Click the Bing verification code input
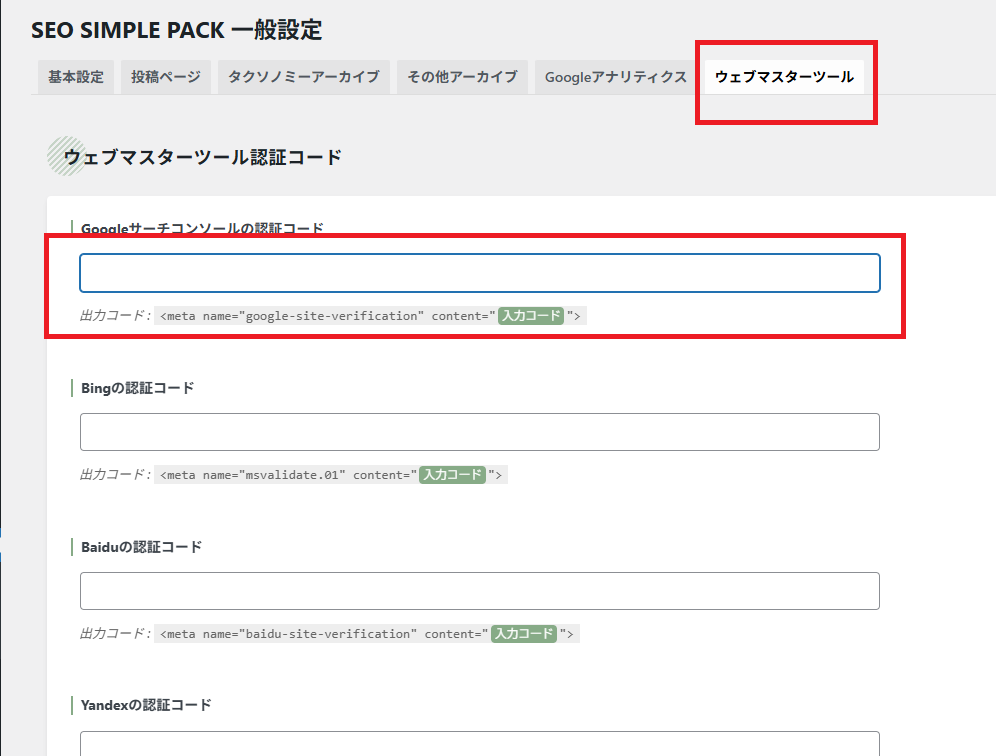 tap(479, 432)
